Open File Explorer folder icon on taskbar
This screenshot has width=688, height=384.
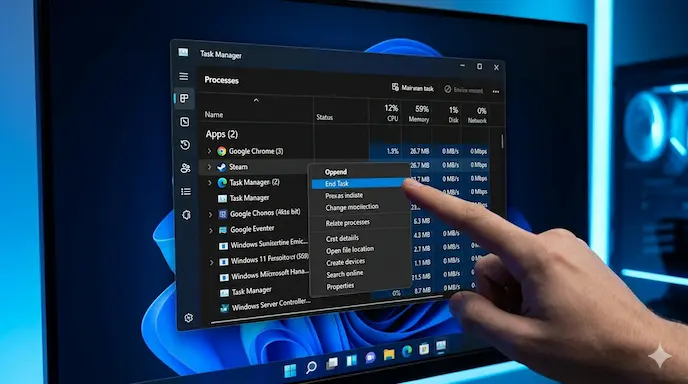(389, 354)
